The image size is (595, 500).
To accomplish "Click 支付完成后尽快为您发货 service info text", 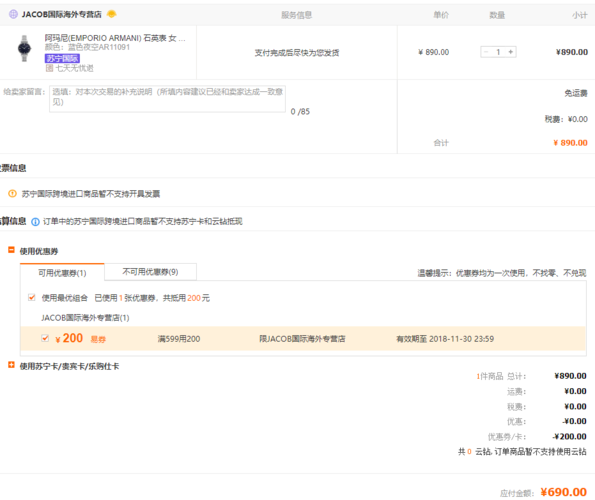I will pos(297,53).
